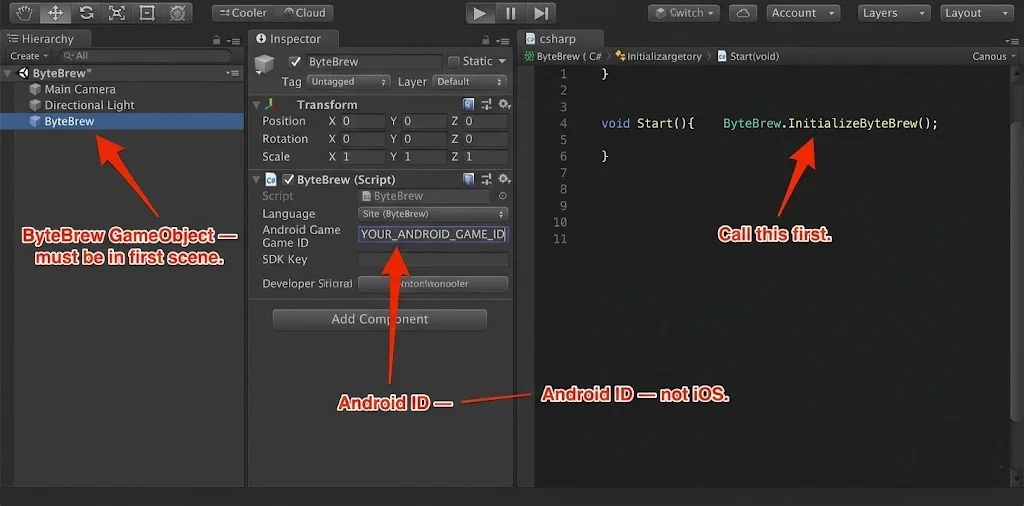1024x506 pixels.
Task: Open the csharp panel options menu
Action: [1011, 41]
